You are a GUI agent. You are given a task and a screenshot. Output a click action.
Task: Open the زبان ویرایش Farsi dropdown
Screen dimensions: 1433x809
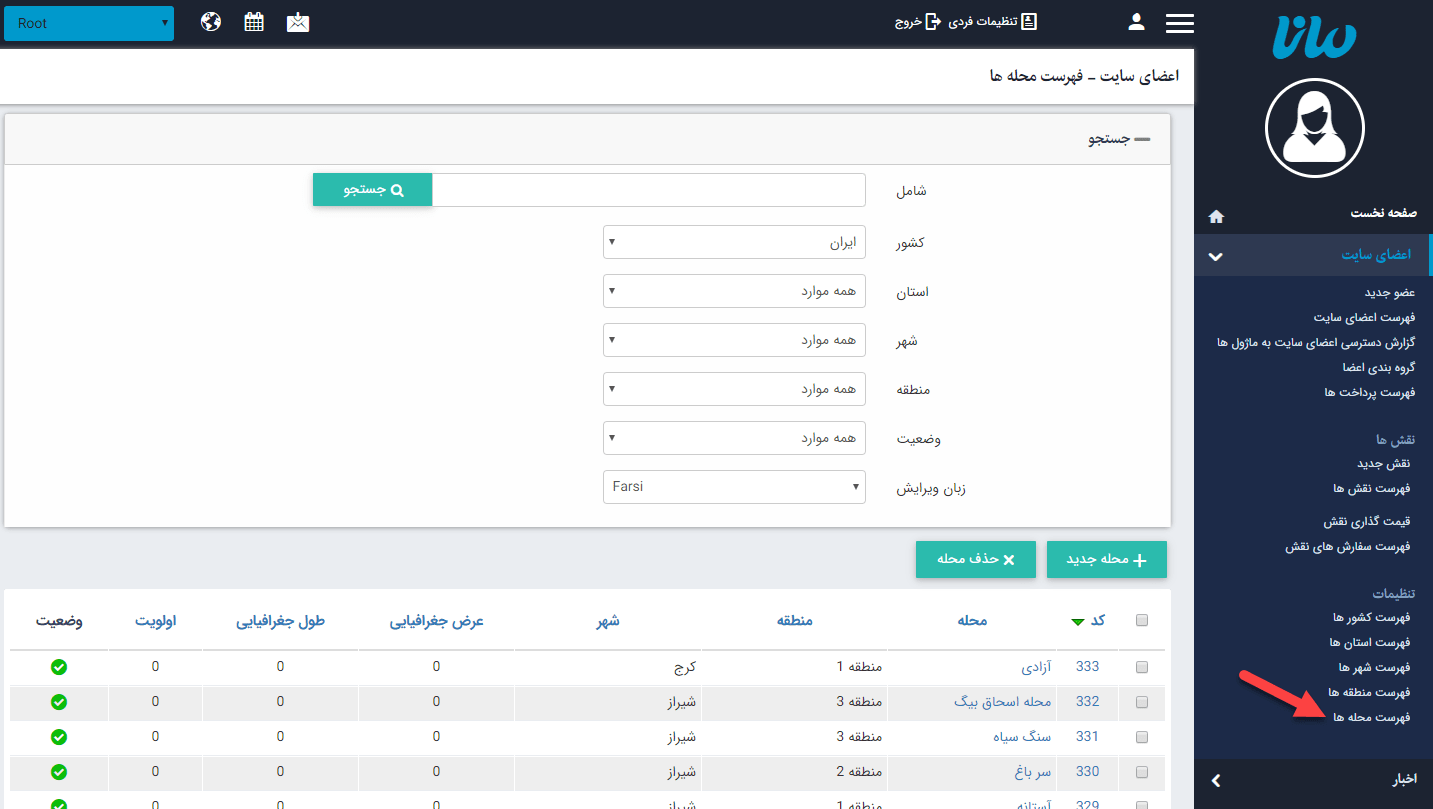click(734, 487)
